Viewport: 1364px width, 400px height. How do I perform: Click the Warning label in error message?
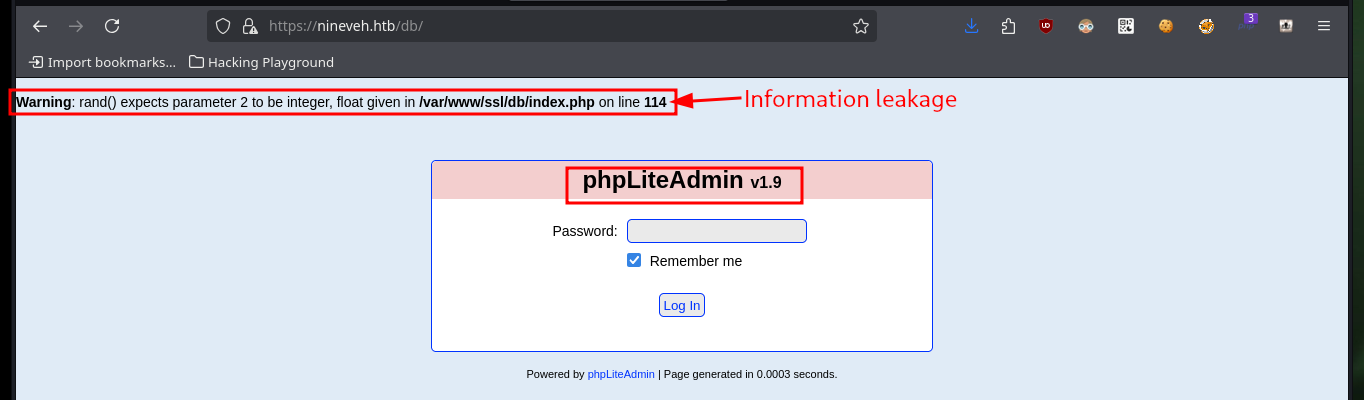coord(44,102)
